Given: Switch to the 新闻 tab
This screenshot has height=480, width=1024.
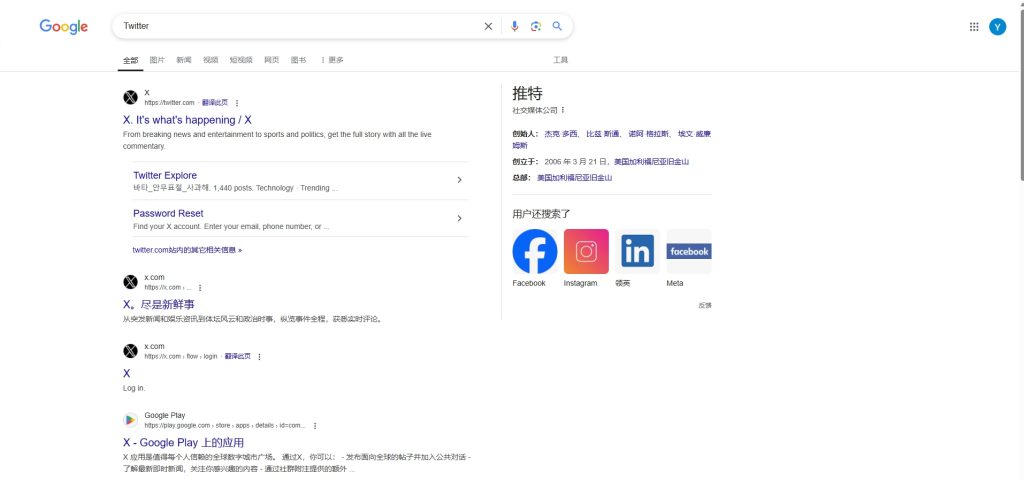Looking at the screenshot, I should click(x=184, y=60).
